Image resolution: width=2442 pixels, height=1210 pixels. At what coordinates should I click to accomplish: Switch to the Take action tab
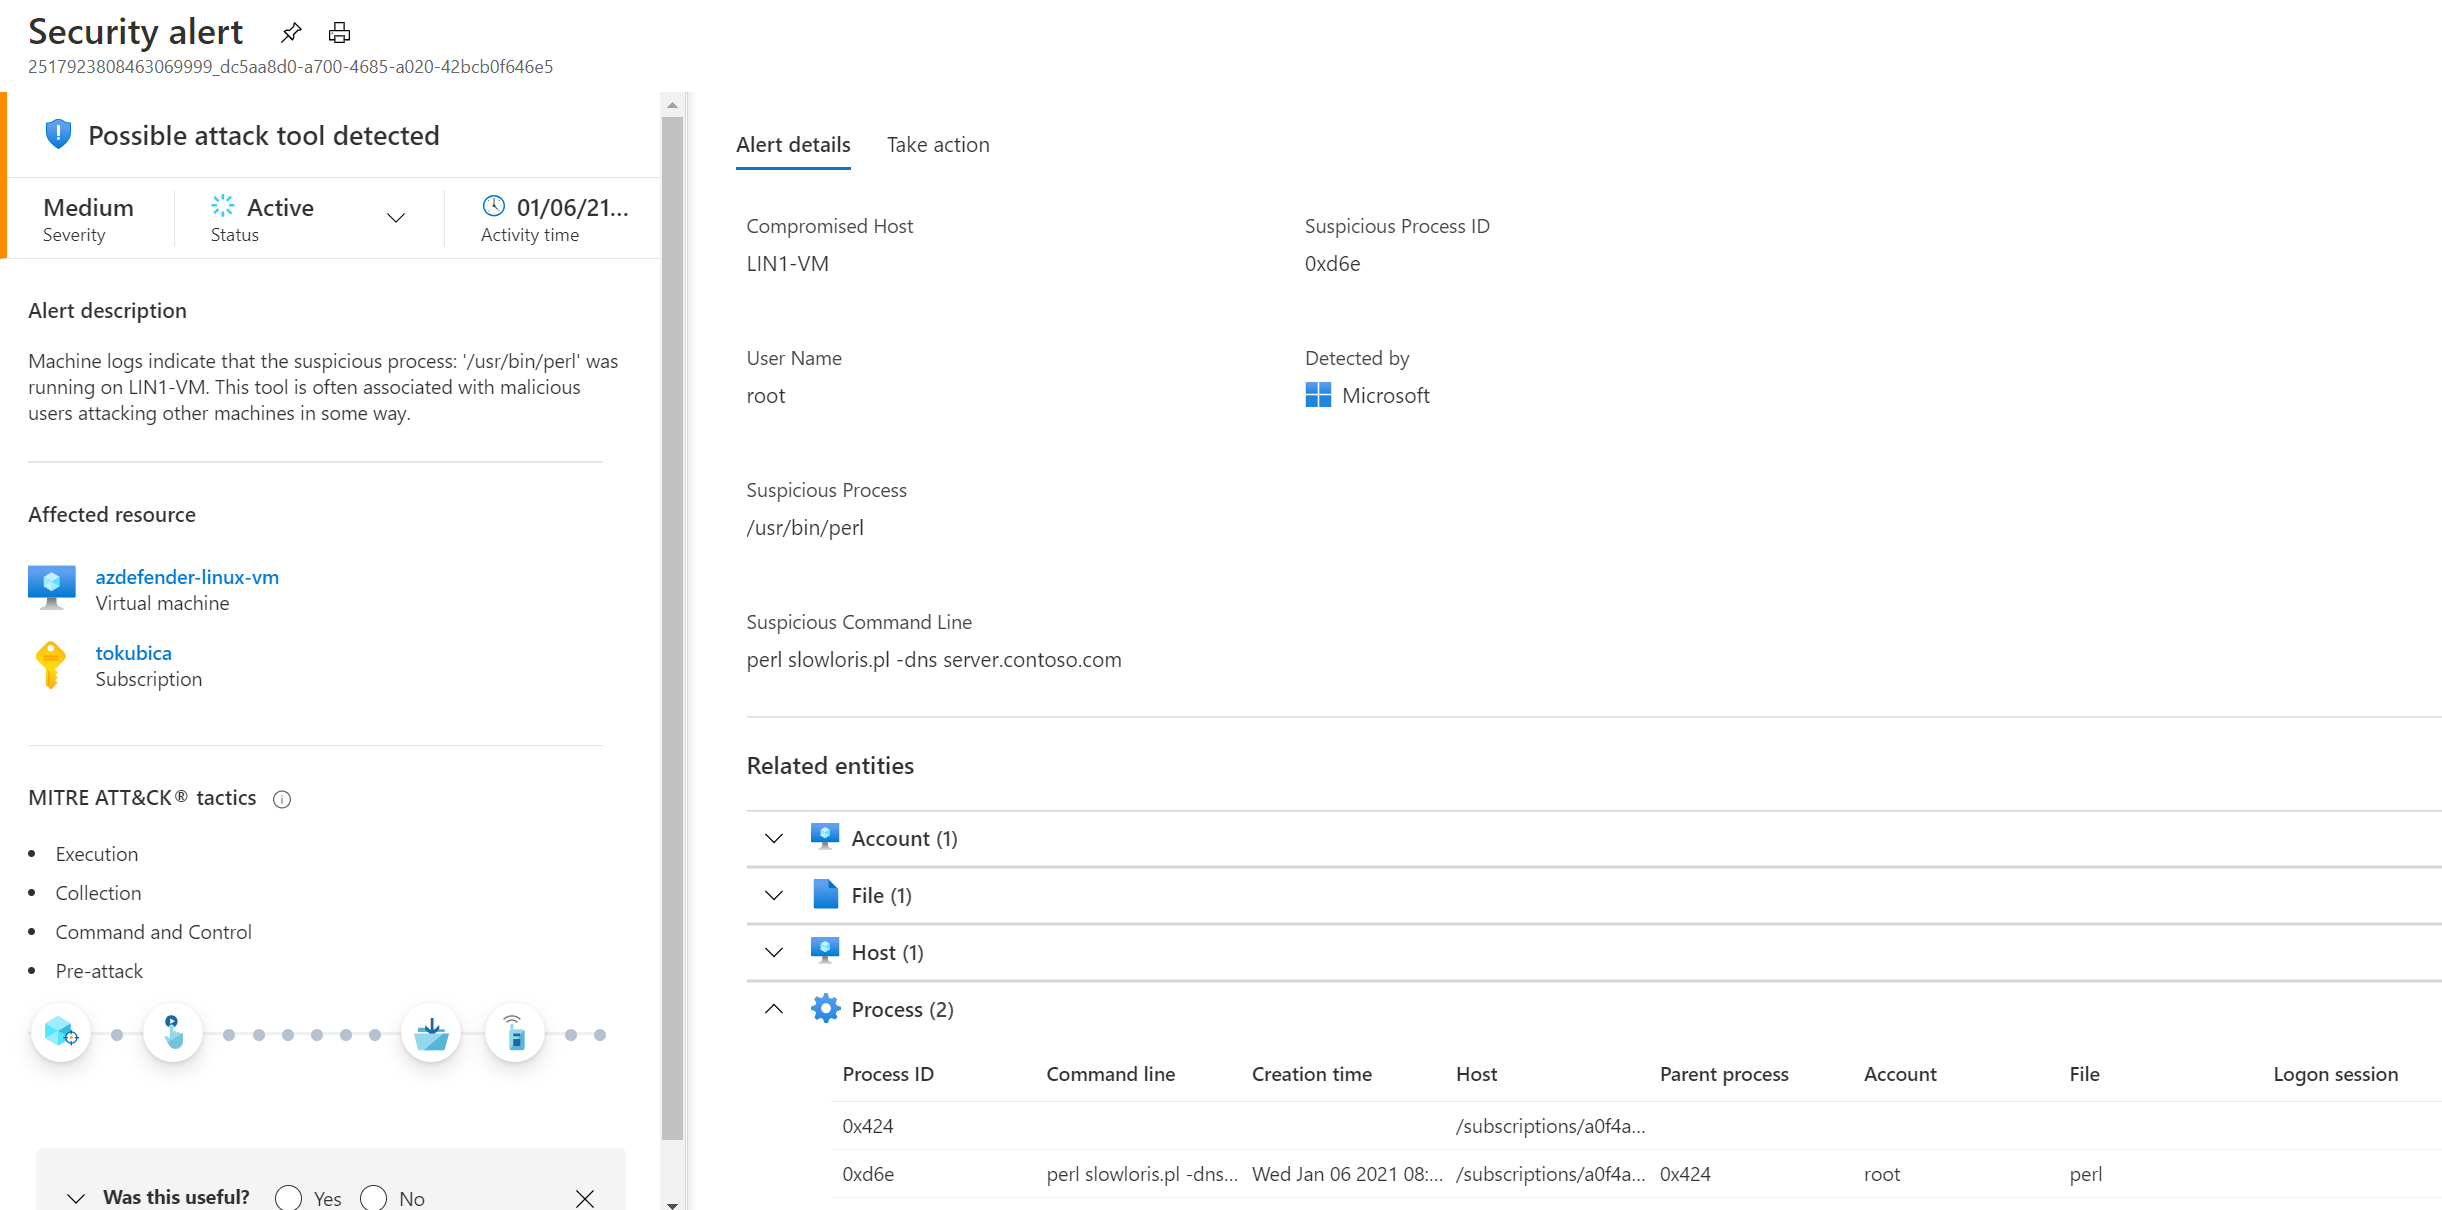[x=937, y=145]
